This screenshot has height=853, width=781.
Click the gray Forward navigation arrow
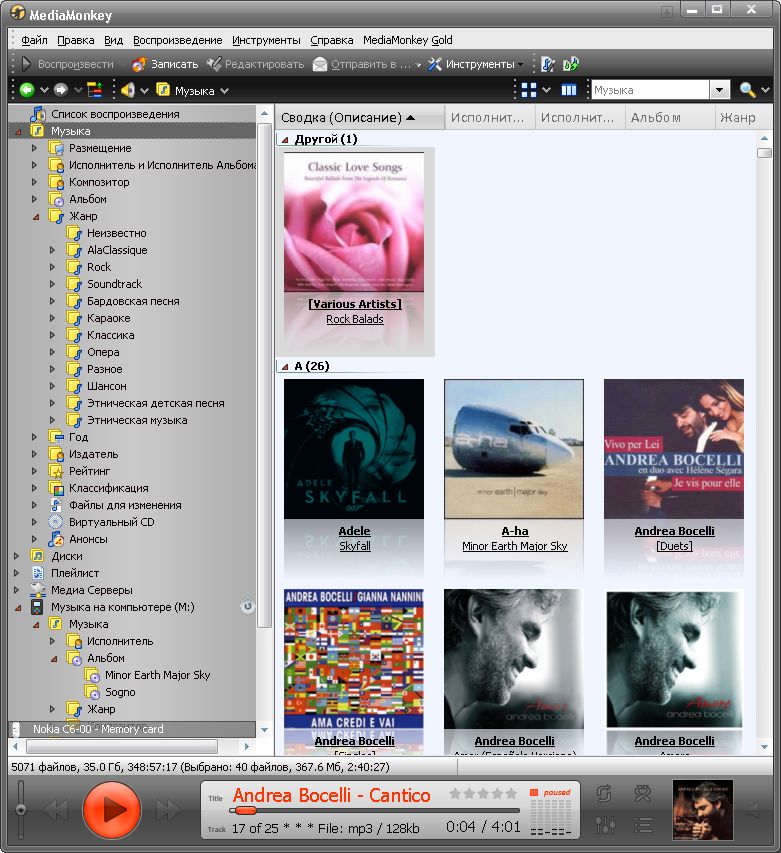tap(61, 90)
